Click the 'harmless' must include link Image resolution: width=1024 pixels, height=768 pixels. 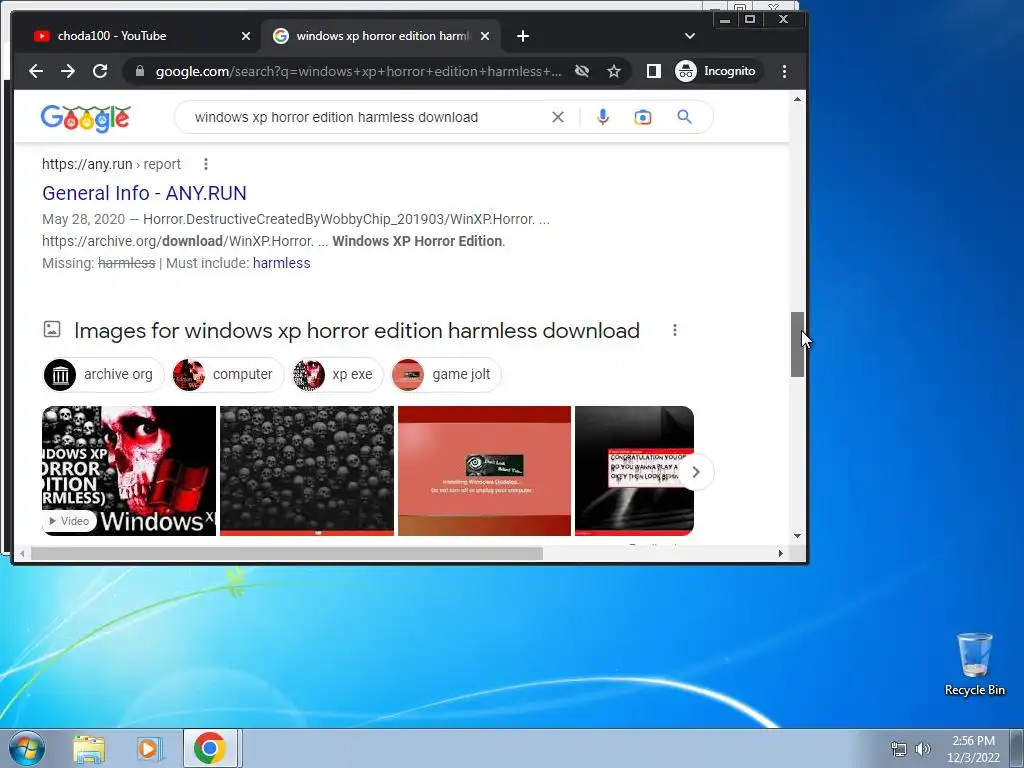coord(281,263)
